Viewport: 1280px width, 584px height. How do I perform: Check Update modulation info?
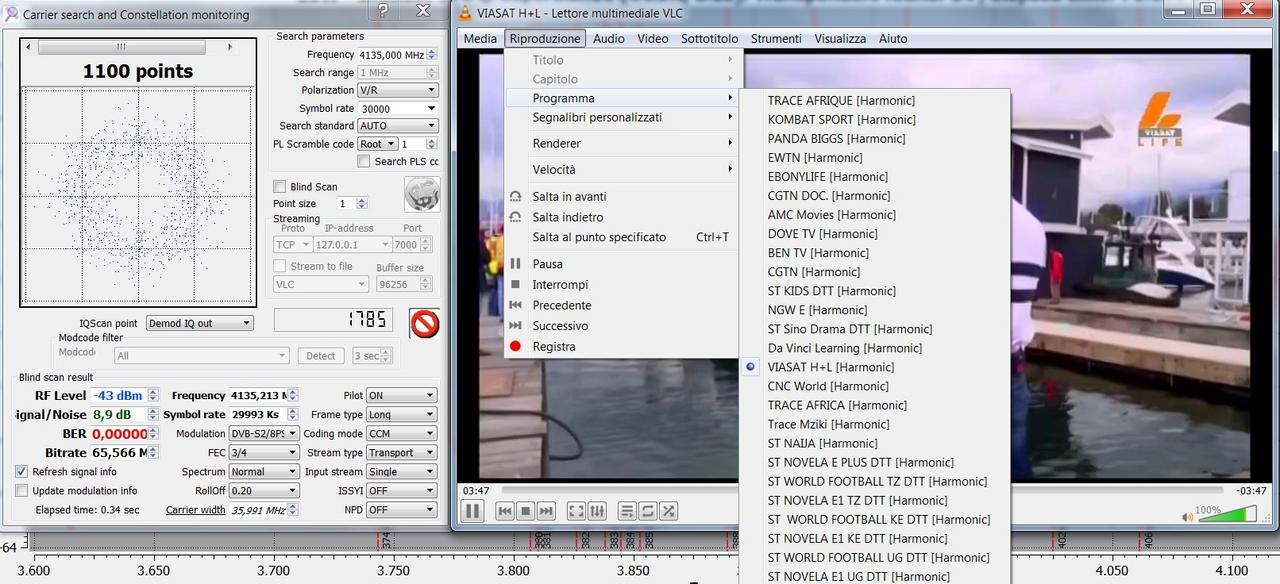click(x=22, y=490)
